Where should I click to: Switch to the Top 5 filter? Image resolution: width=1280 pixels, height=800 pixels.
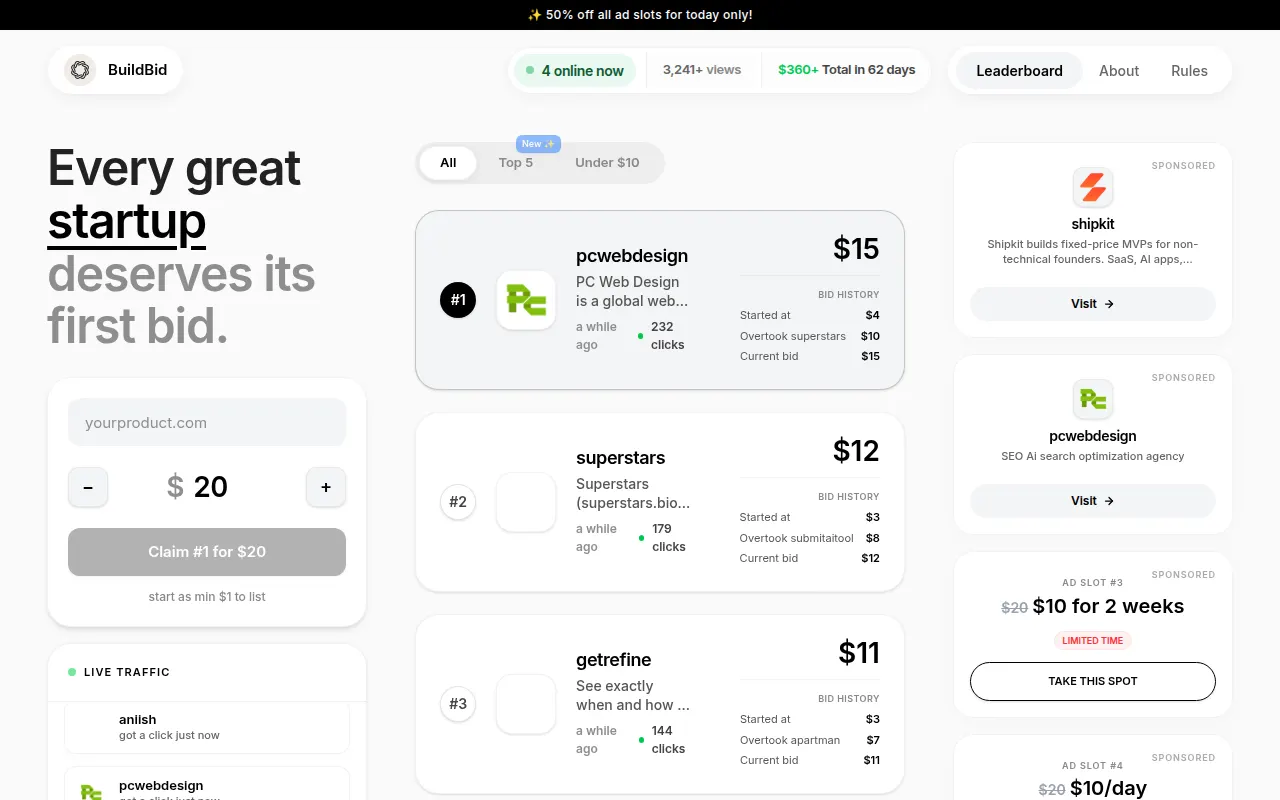click(516, 163)
